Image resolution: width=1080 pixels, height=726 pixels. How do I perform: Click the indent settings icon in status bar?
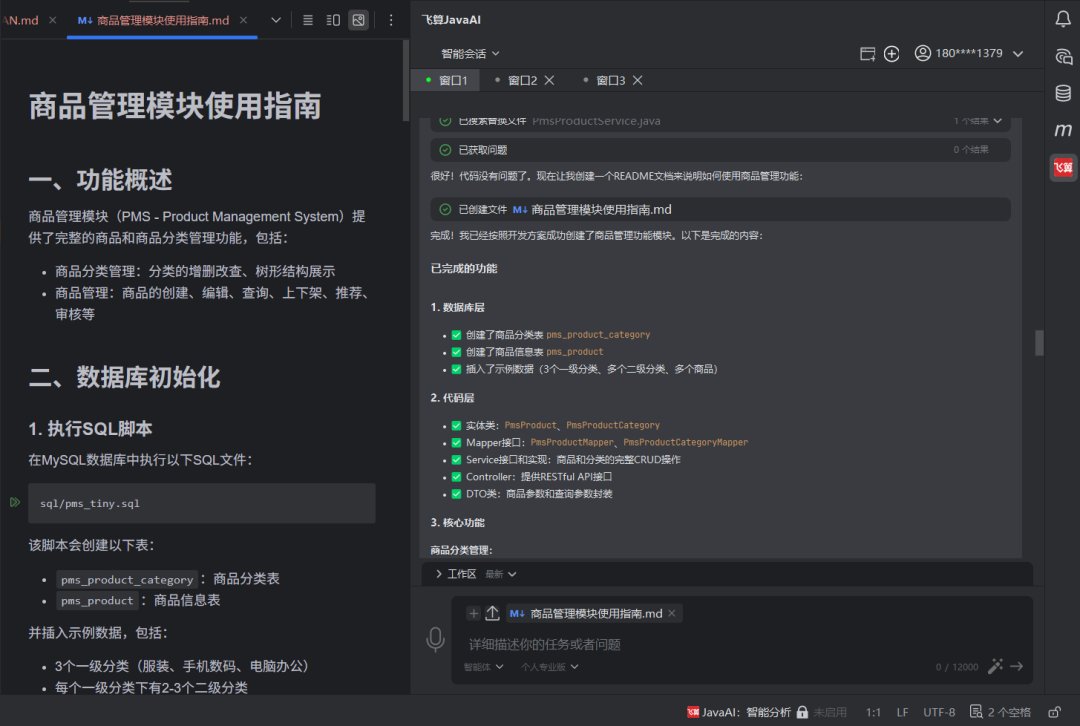(976, 712)
